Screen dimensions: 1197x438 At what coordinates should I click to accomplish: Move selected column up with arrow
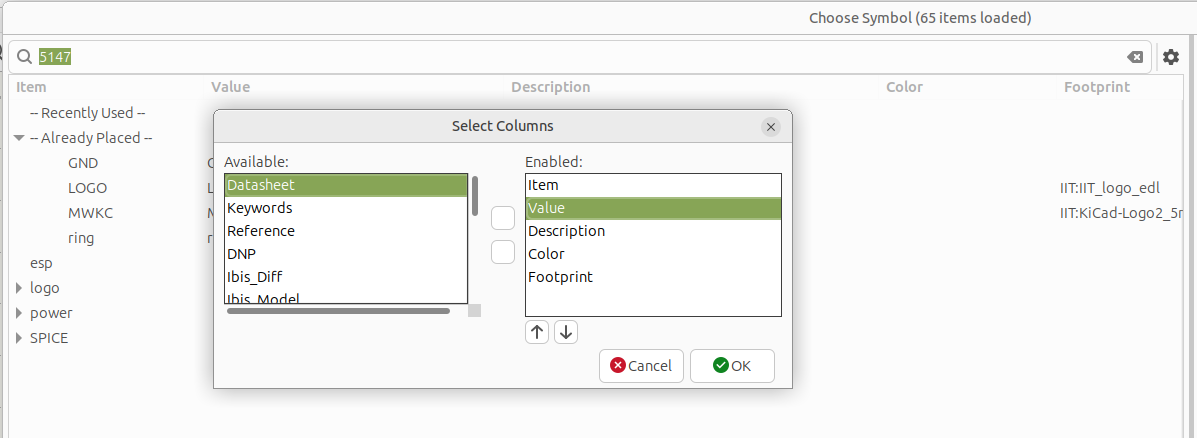[537, 332]
